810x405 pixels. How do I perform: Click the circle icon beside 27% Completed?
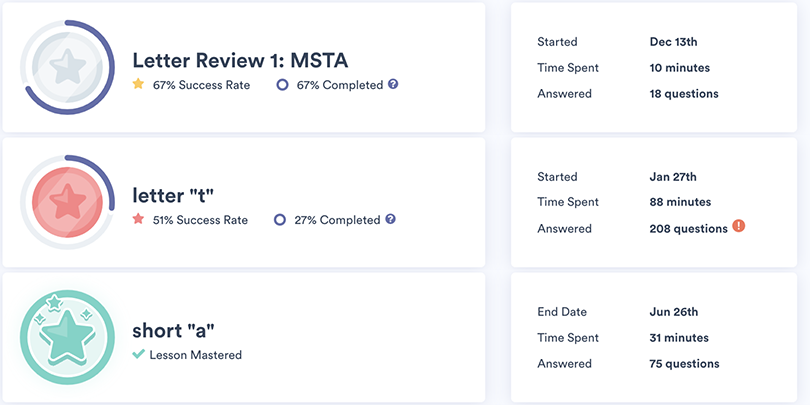pyautogui.click(x=280, y=220)
